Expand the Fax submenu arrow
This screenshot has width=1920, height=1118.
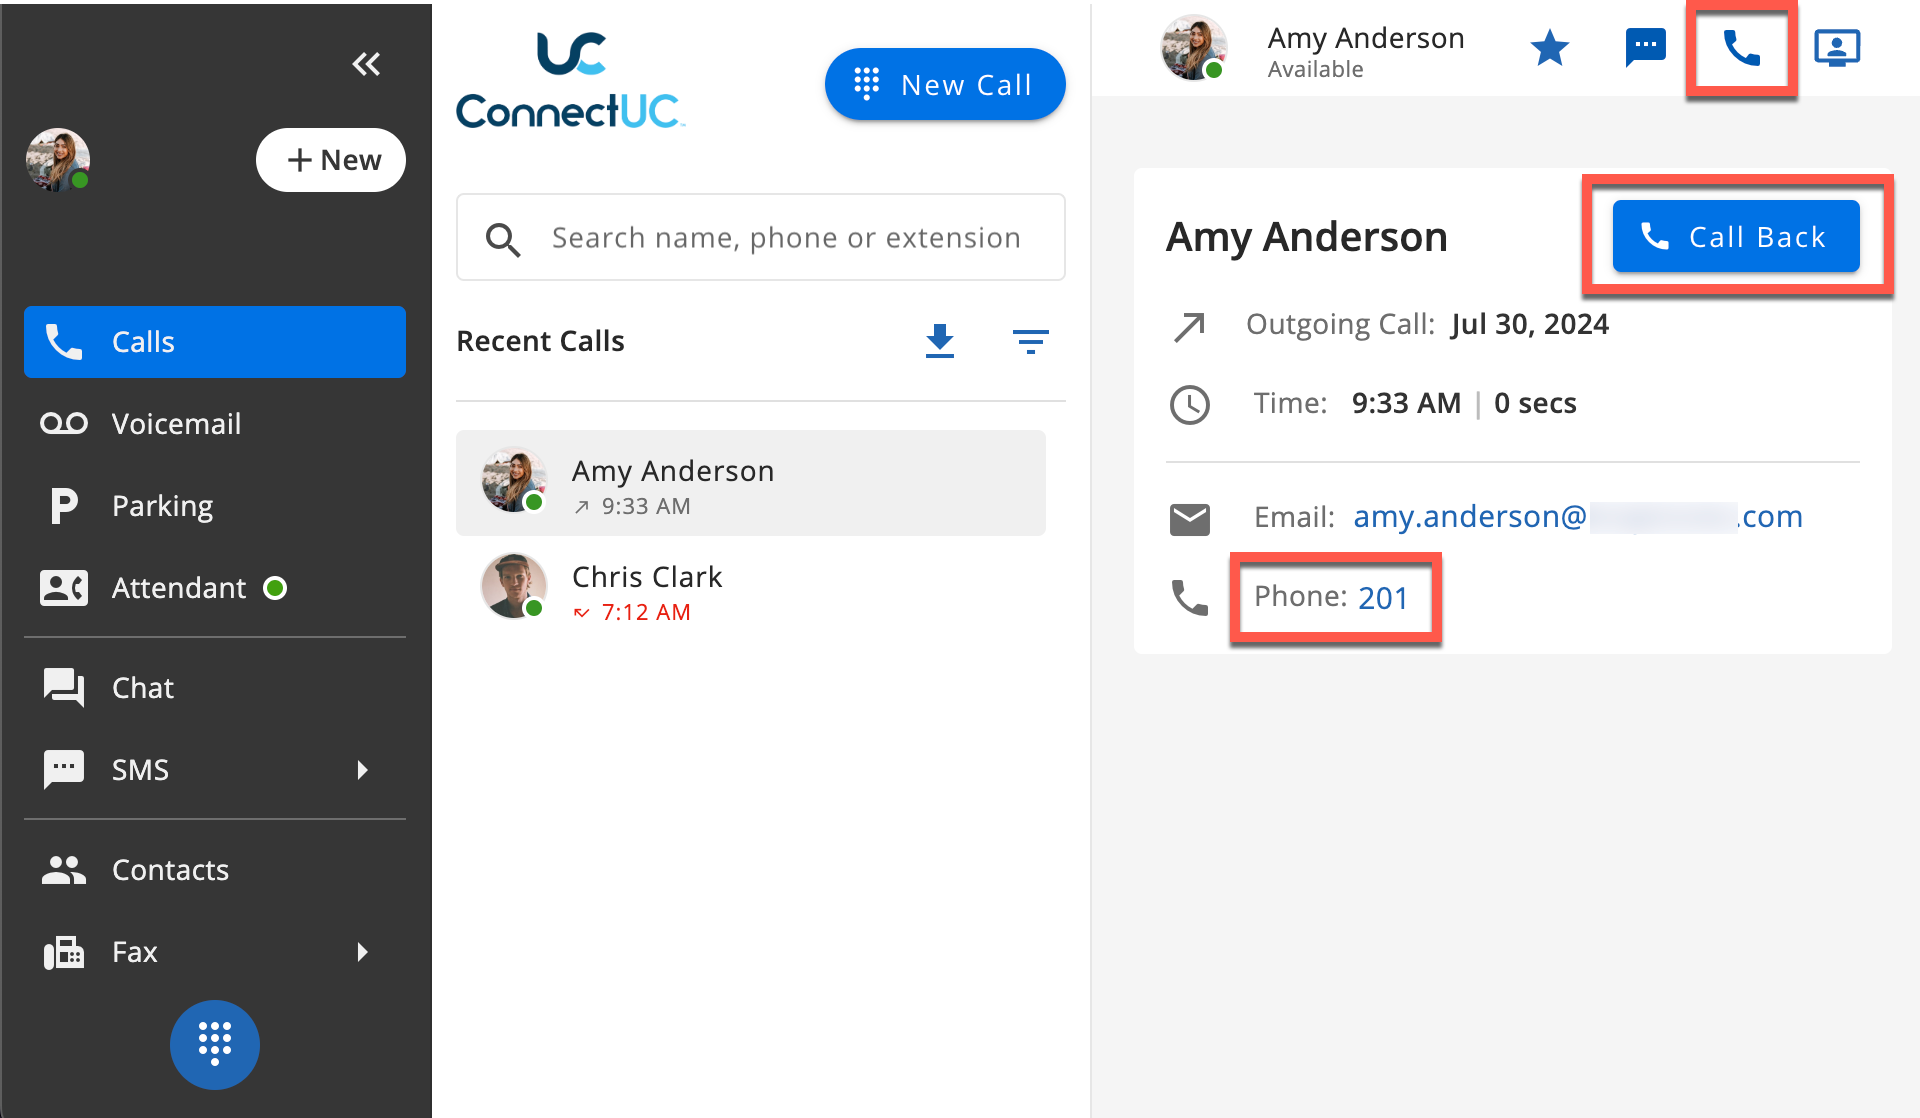(x=363, y=951)
